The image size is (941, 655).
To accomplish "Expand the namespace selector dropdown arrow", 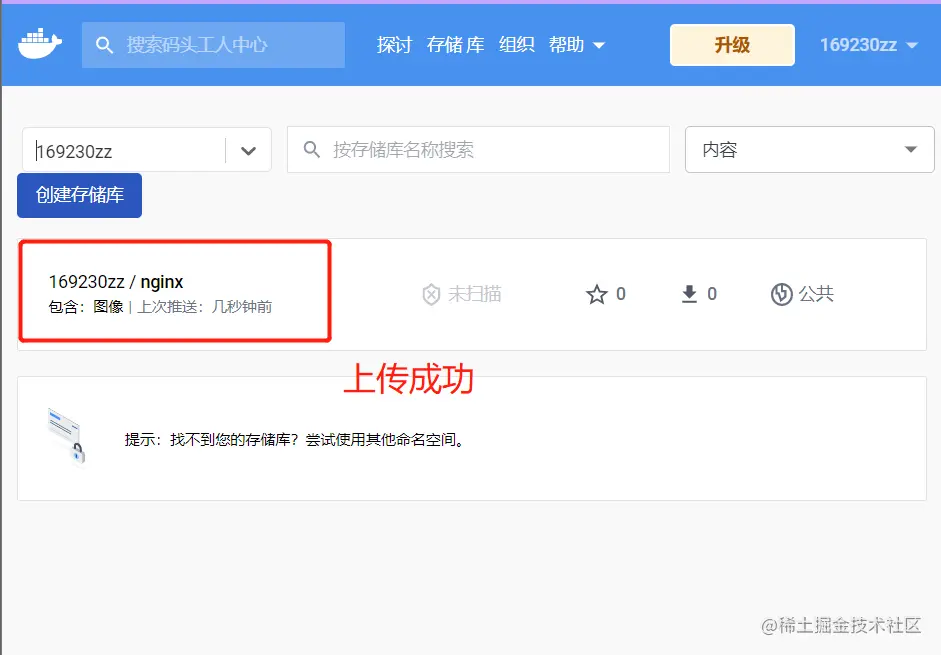I will point(249,149).
